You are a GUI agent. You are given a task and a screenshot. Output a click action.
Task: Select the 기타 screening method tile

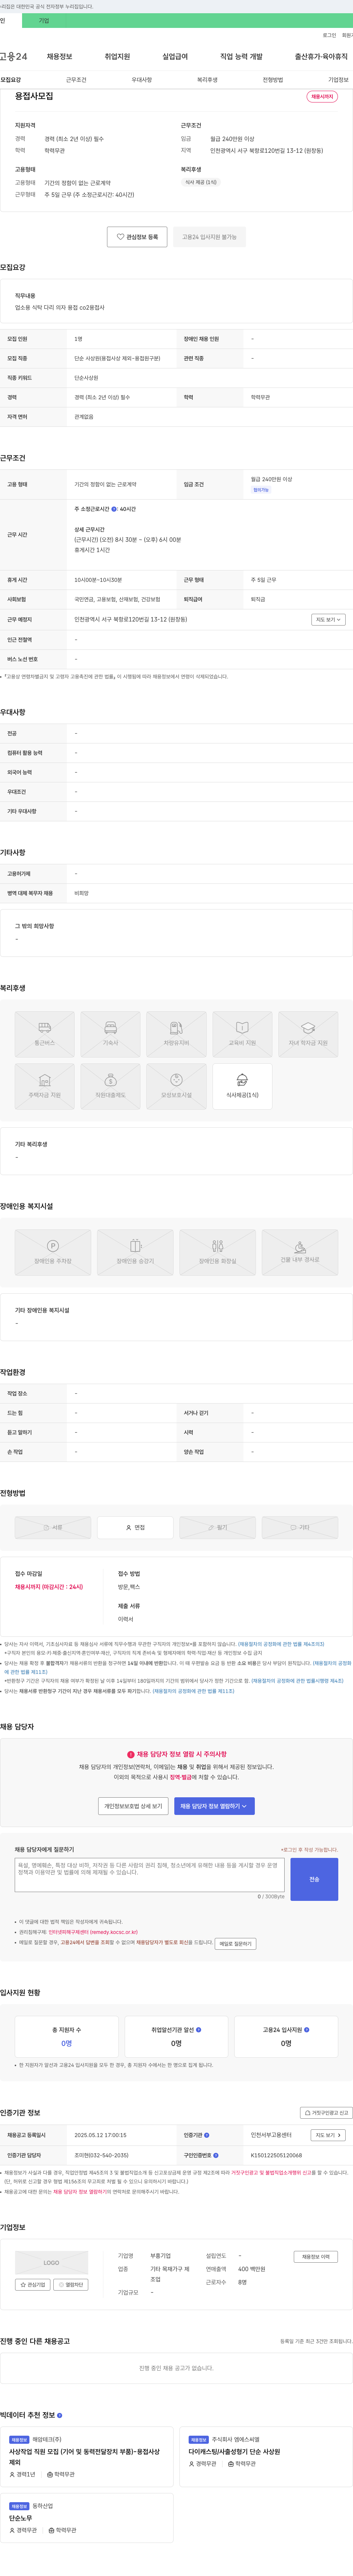coord(300,1527)
